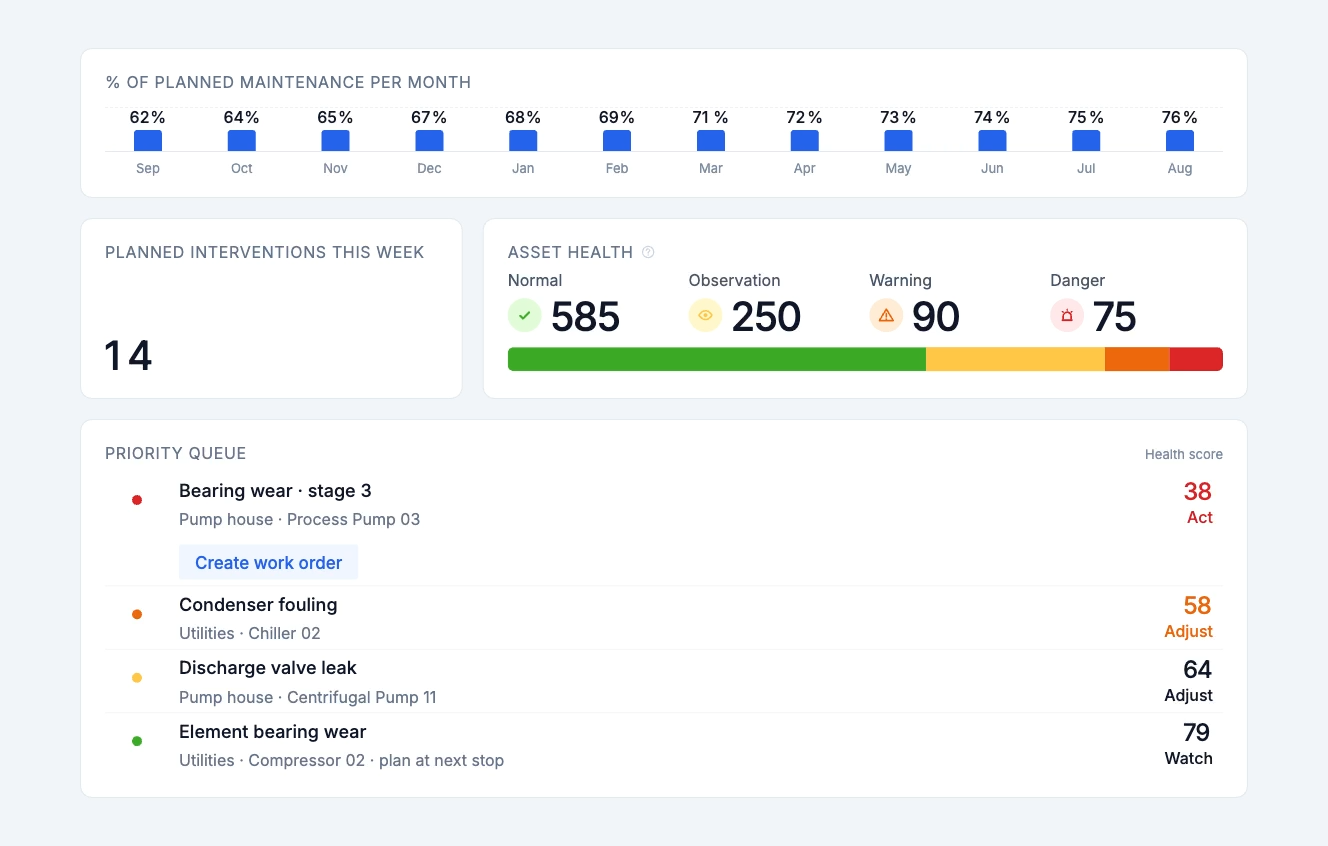Click the yellow eye Observation icon

(705, 316)
